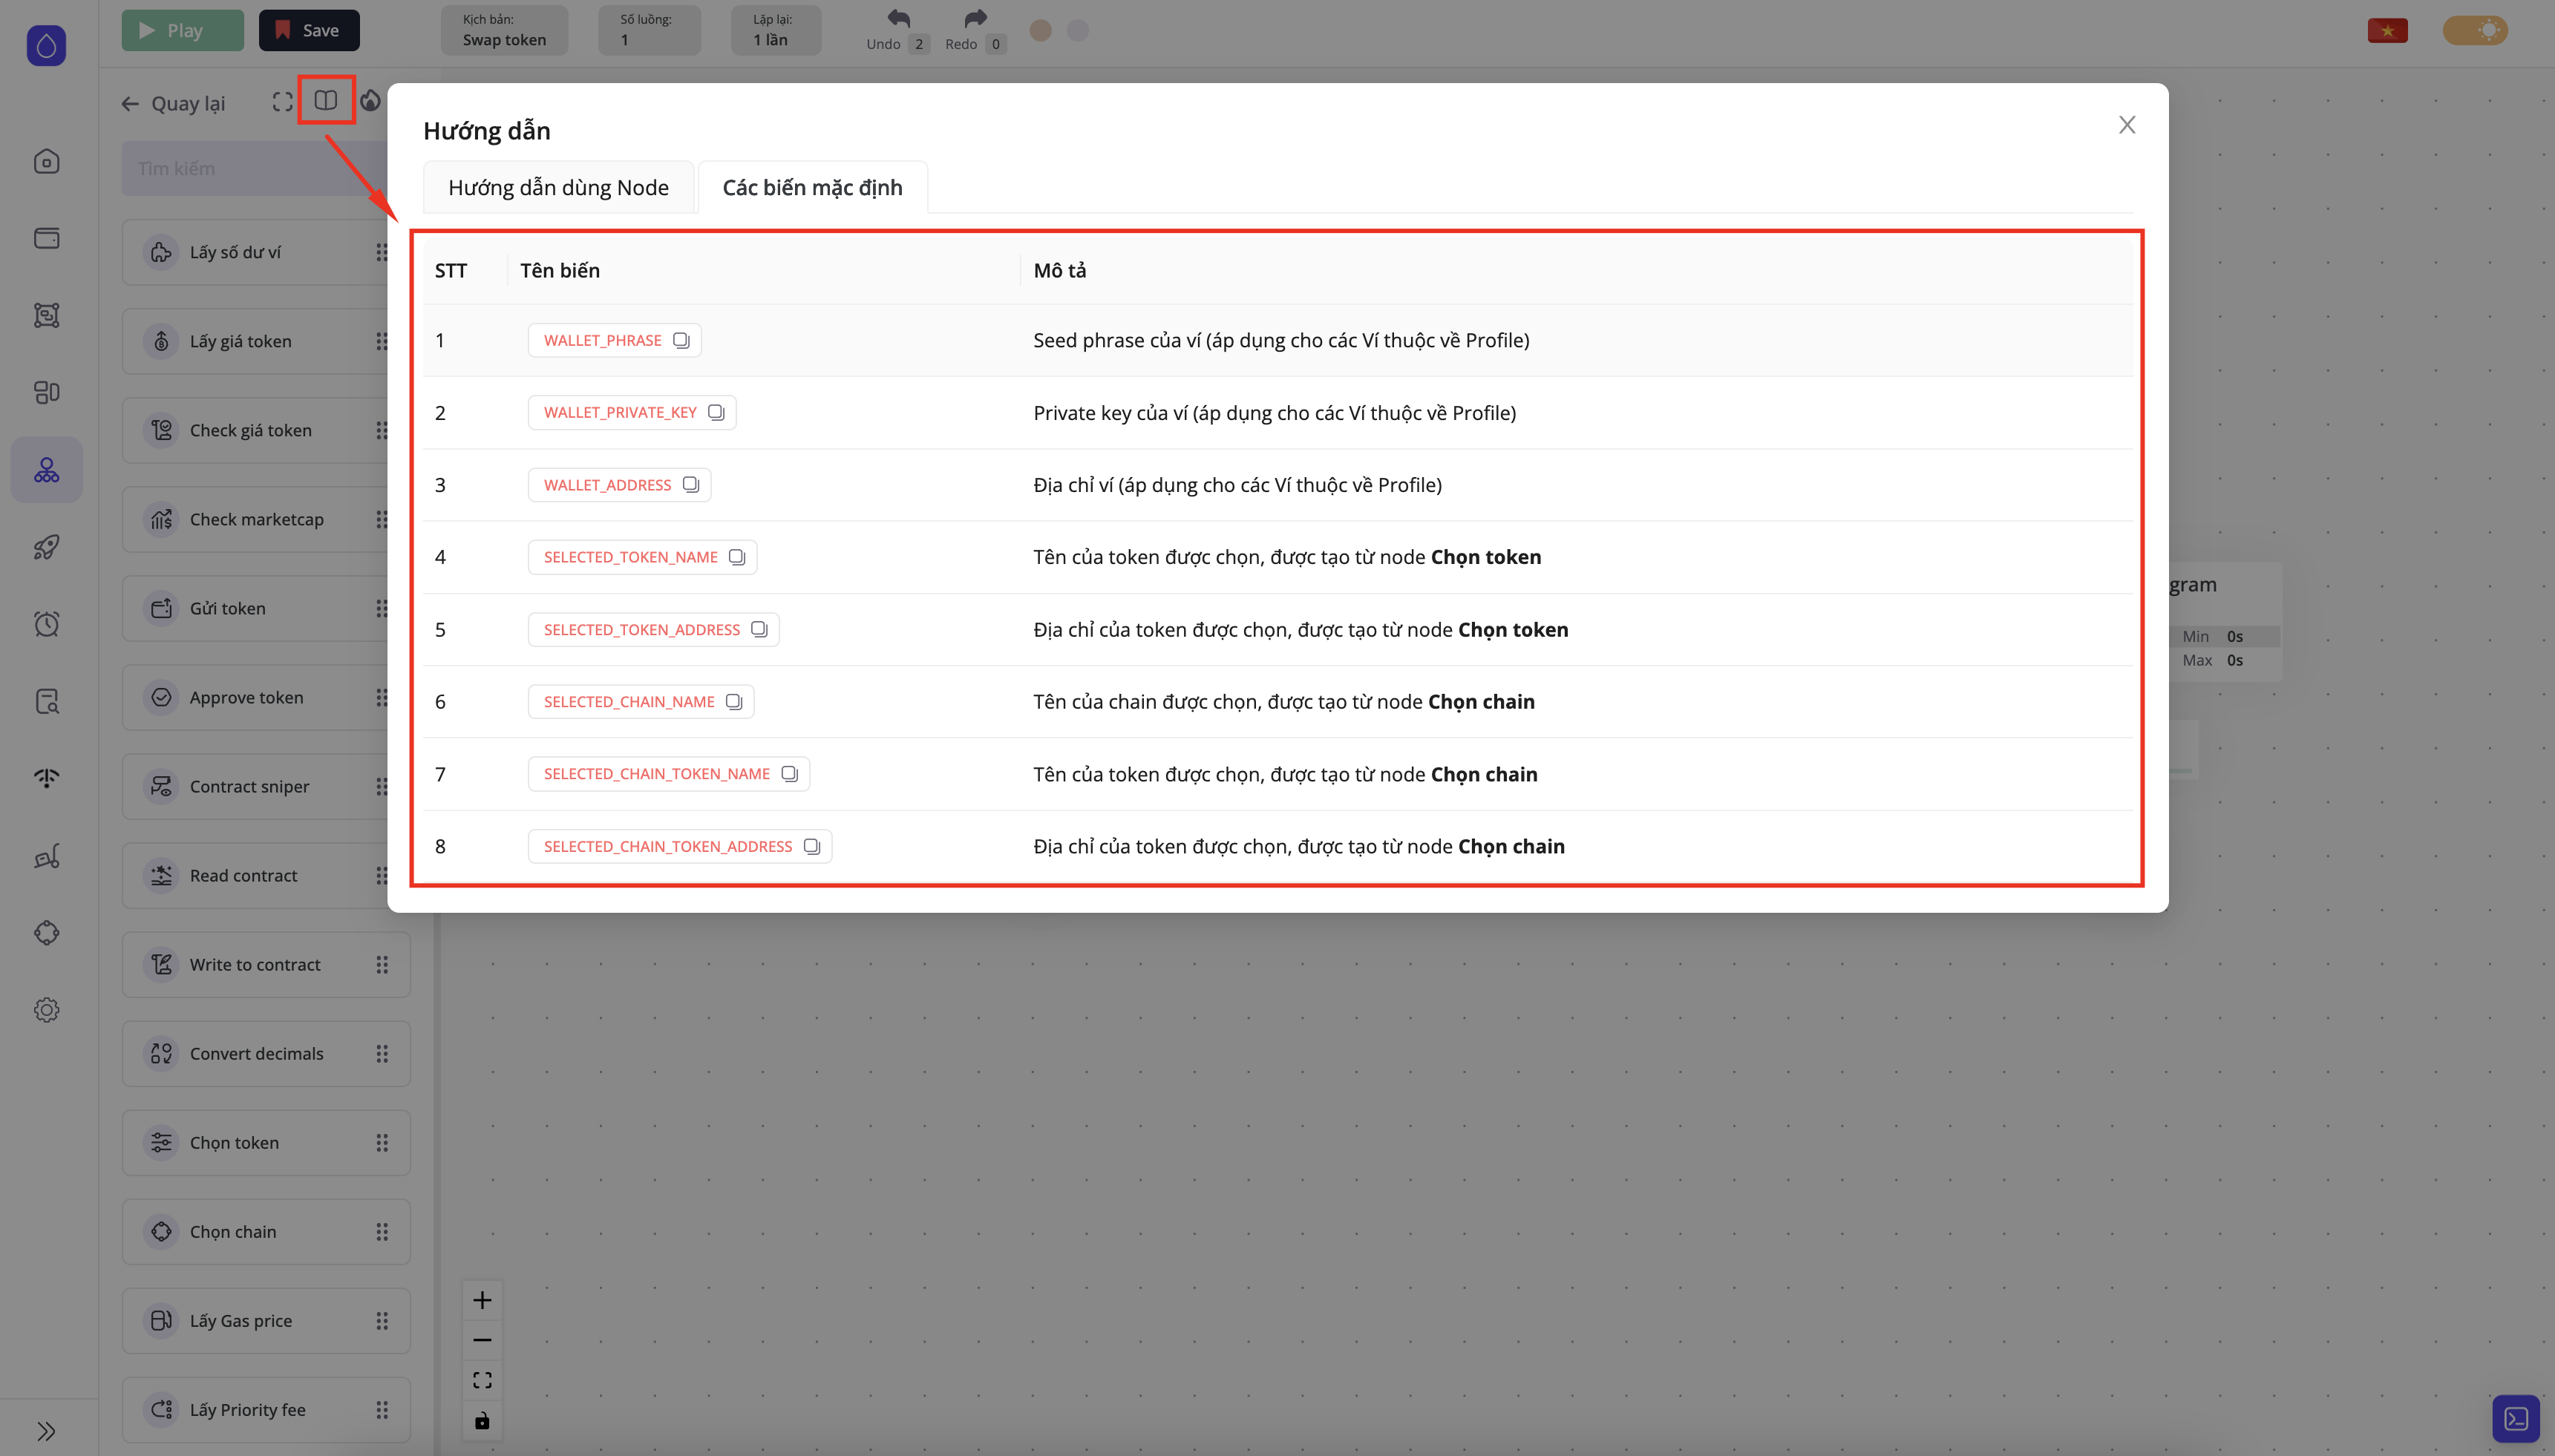
Task: Open the terminal icon at bottom right
Action: (x=2515, y=1418)
